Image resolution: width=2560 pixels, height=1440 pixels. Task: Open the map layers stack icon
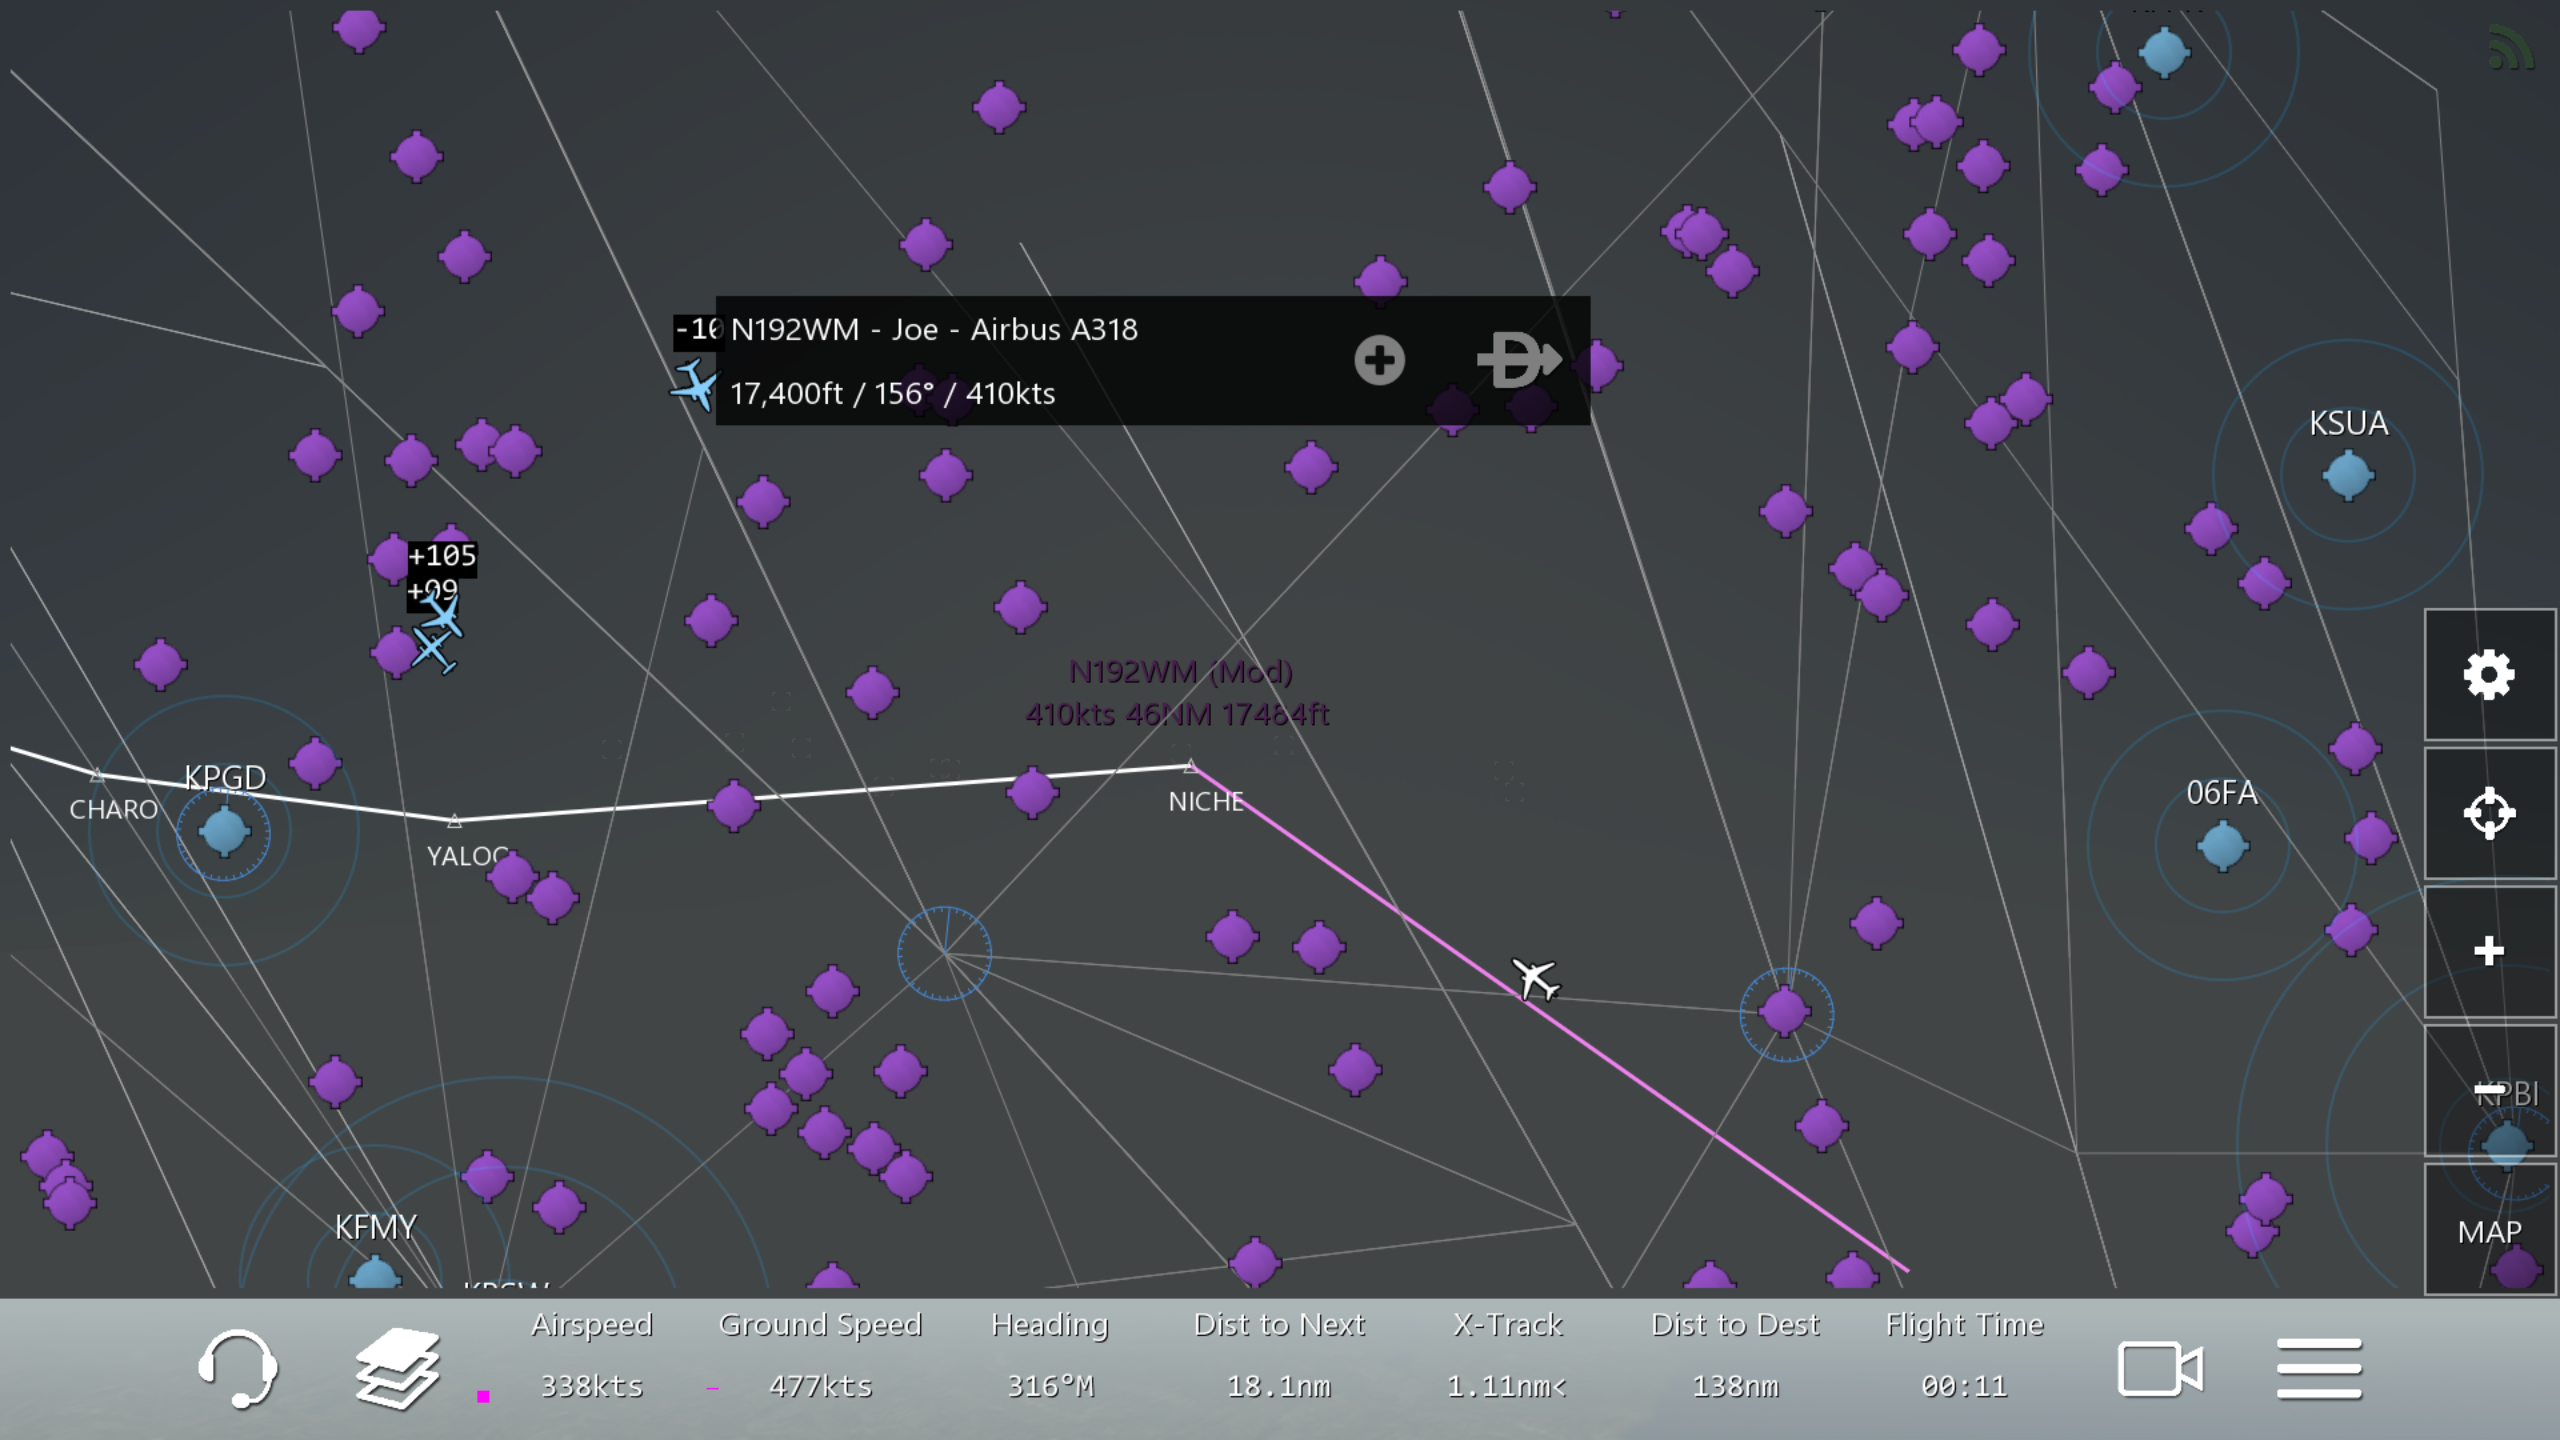397,1368
